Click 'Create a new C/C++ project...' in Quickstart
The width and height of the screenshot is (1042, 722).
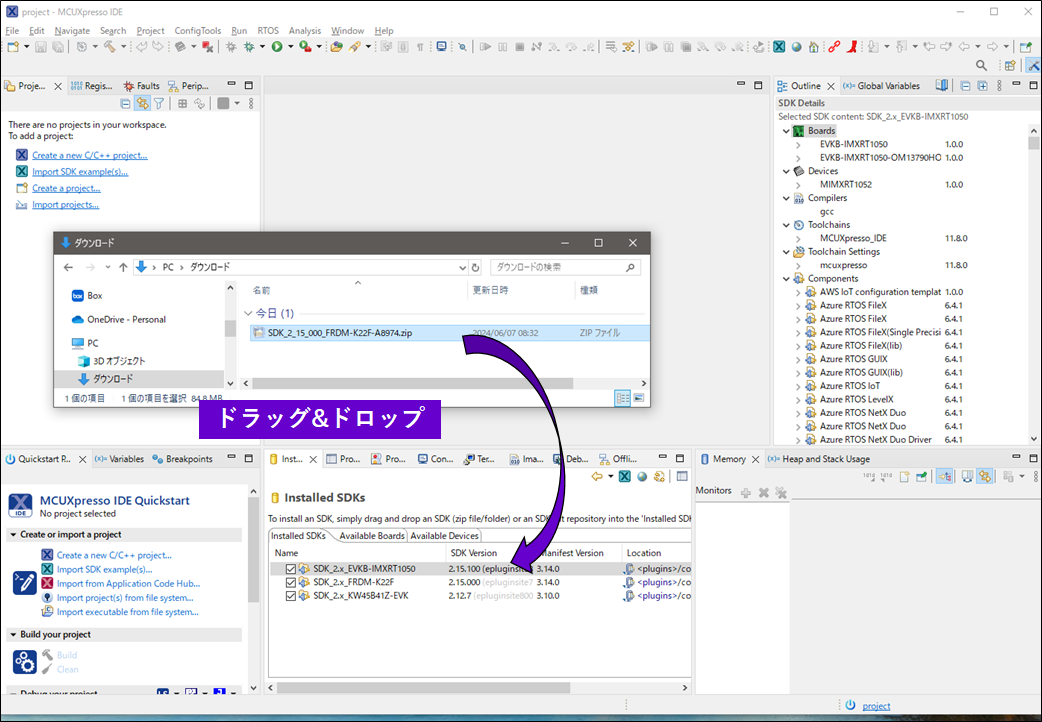pos(114,555)
